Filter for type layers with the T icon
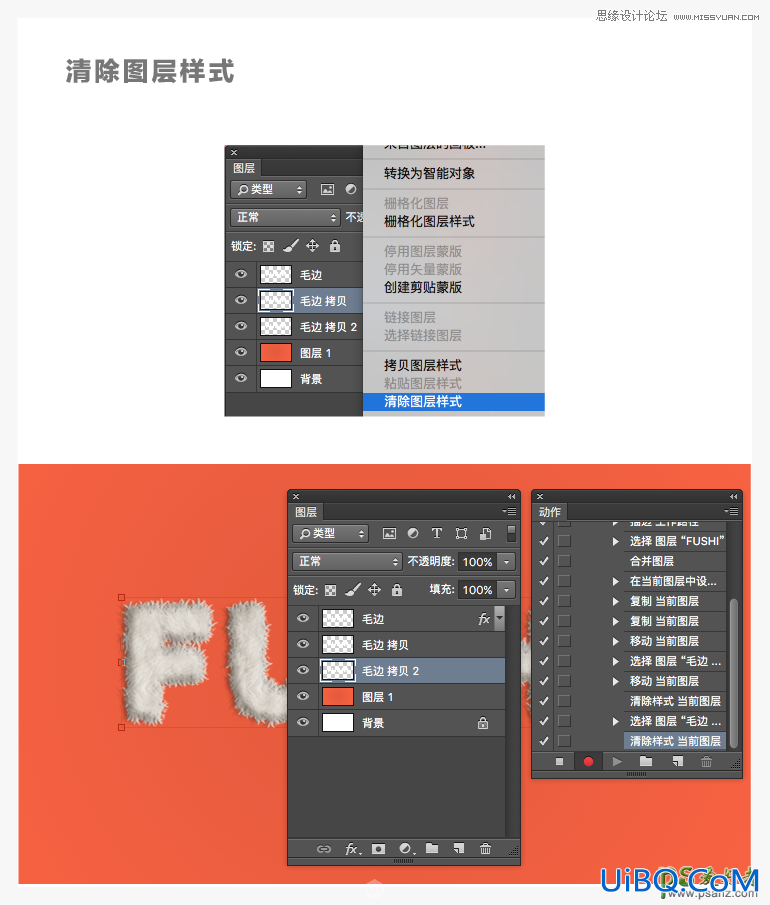Screen dimensions: 770x905 (437, 533)
